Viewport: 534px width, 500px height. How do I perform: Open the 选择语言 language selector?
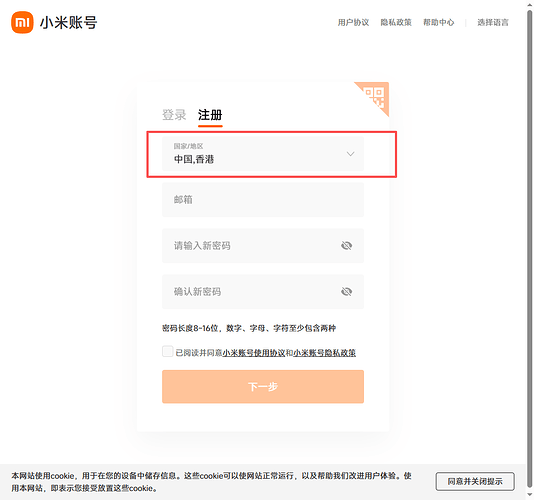point(492,22)
